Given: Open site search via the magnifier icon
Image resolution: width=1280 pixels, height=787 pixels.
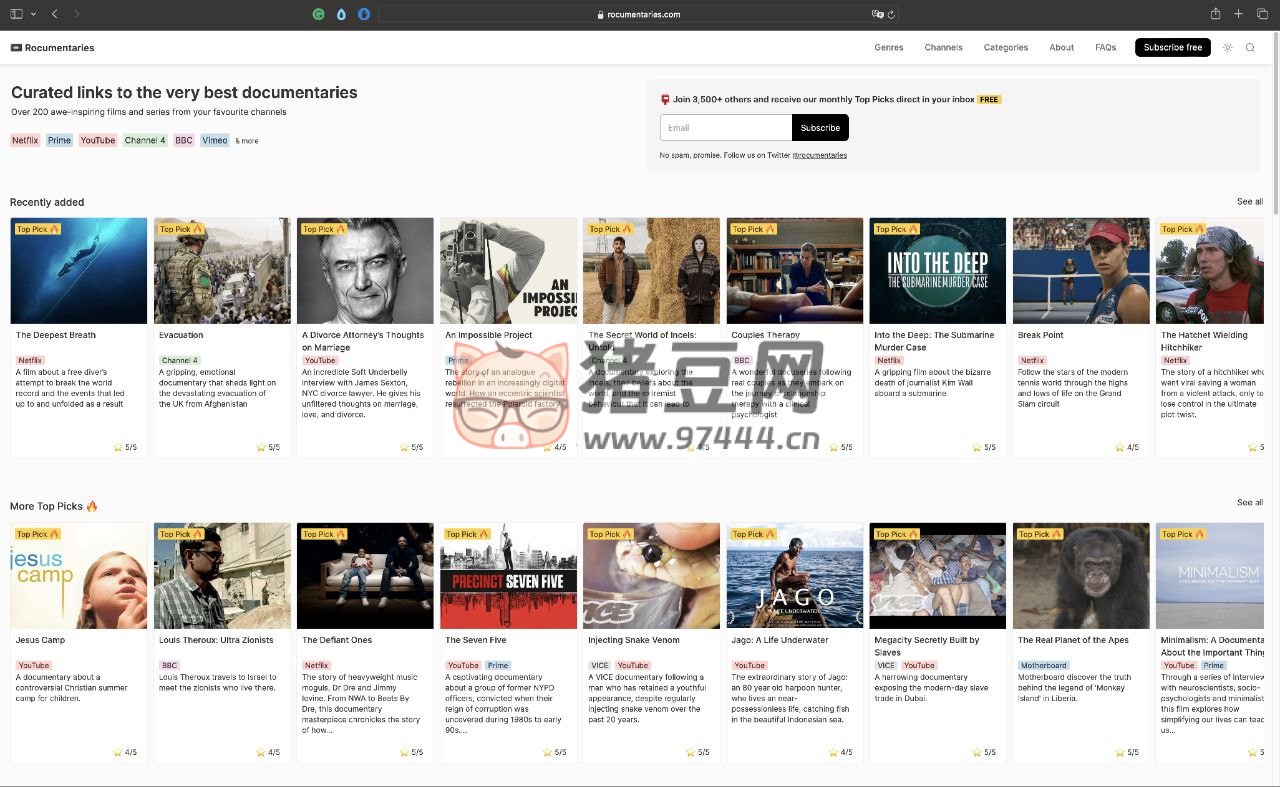Looking at the screenshot, I should point(1250,47).
